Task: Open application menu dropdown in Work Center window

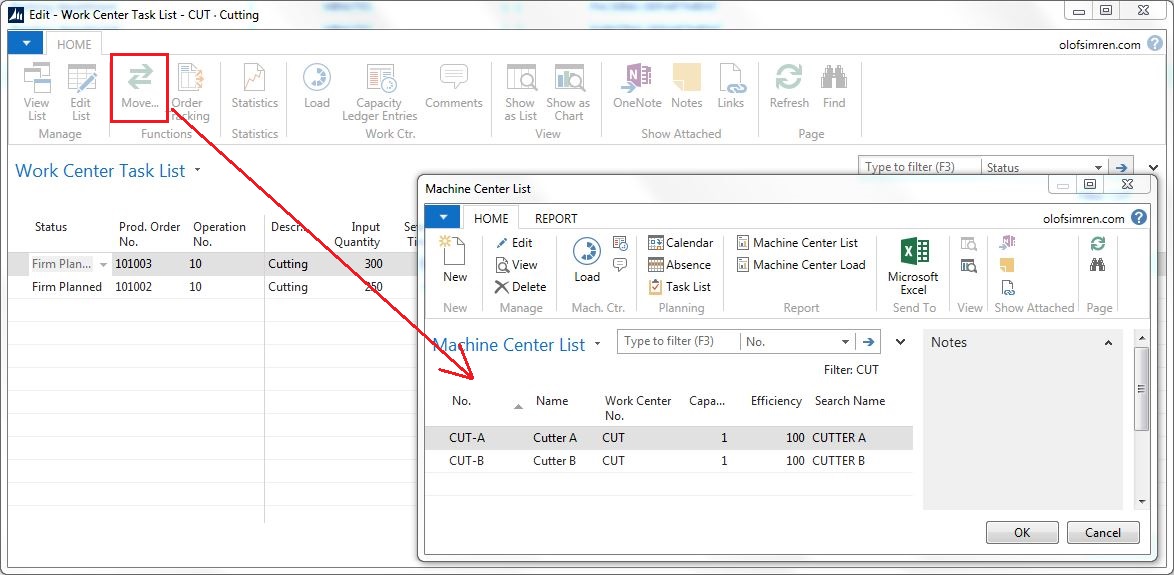Action: [x=26, y=43]
